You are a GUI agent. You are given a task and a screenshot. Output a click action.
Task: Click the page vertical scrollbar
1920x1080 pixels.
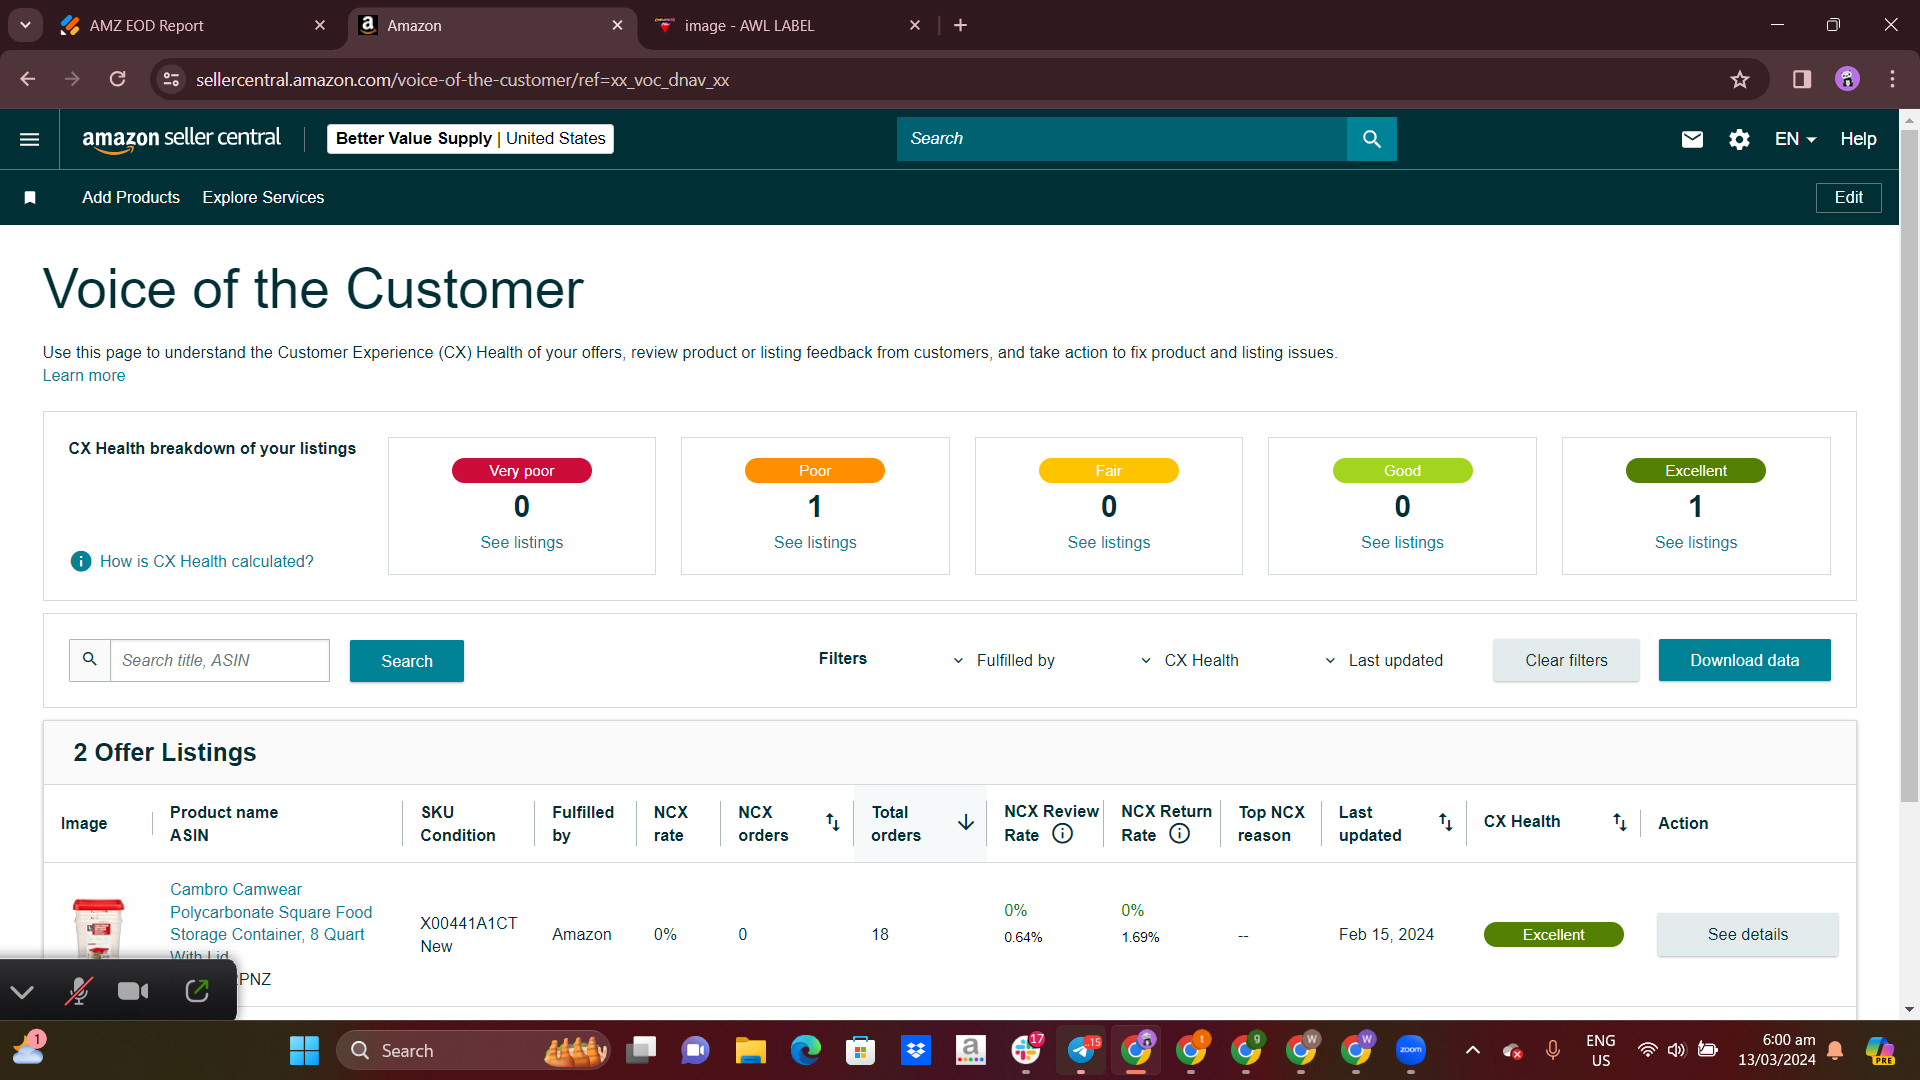1909,467
